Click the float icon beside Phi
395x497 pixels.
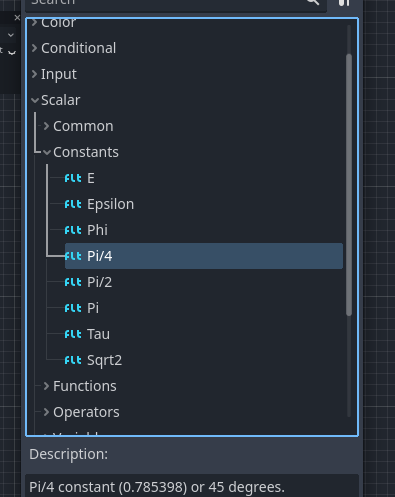tap(73, 230)
